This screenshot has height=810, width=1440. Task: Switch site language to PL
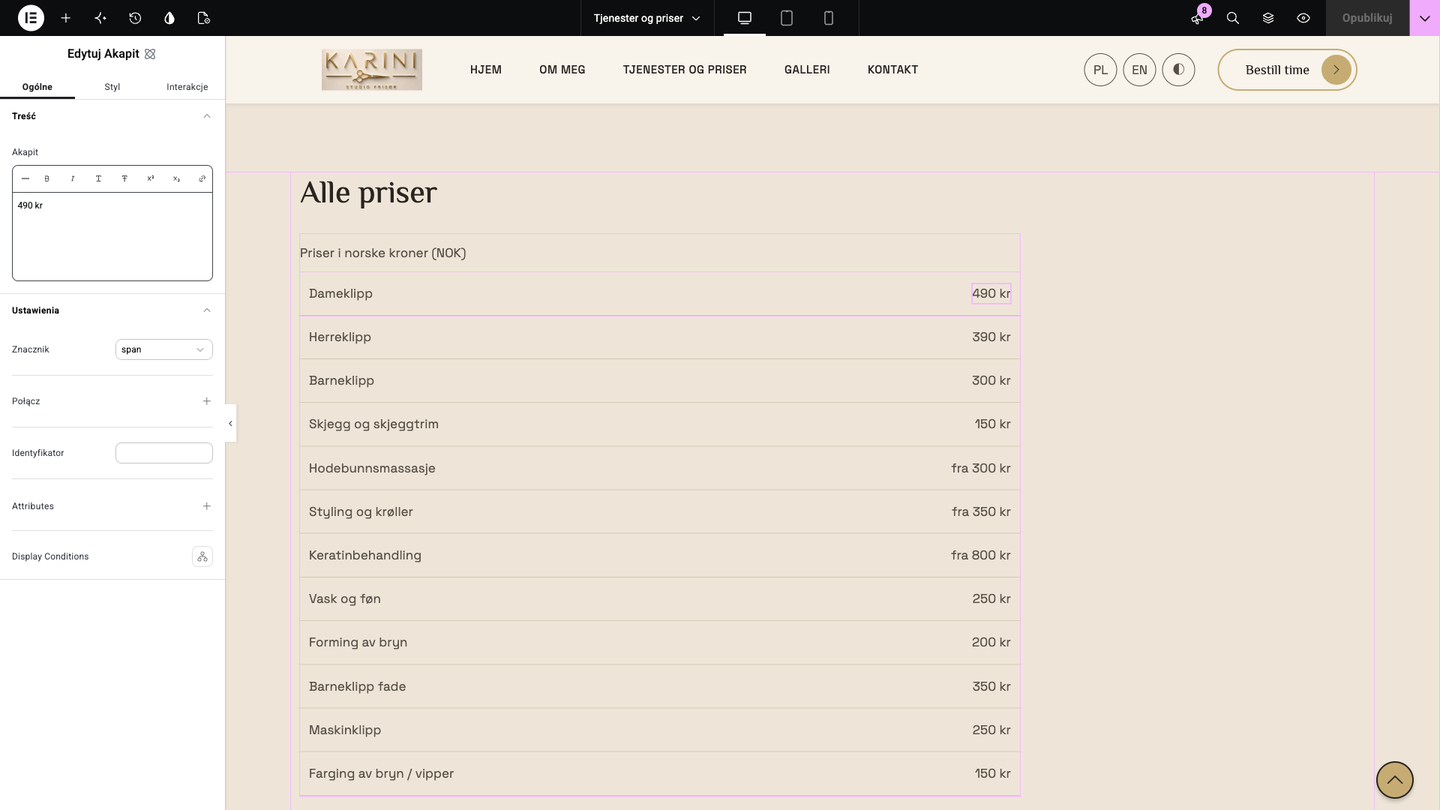(1100, 70)
